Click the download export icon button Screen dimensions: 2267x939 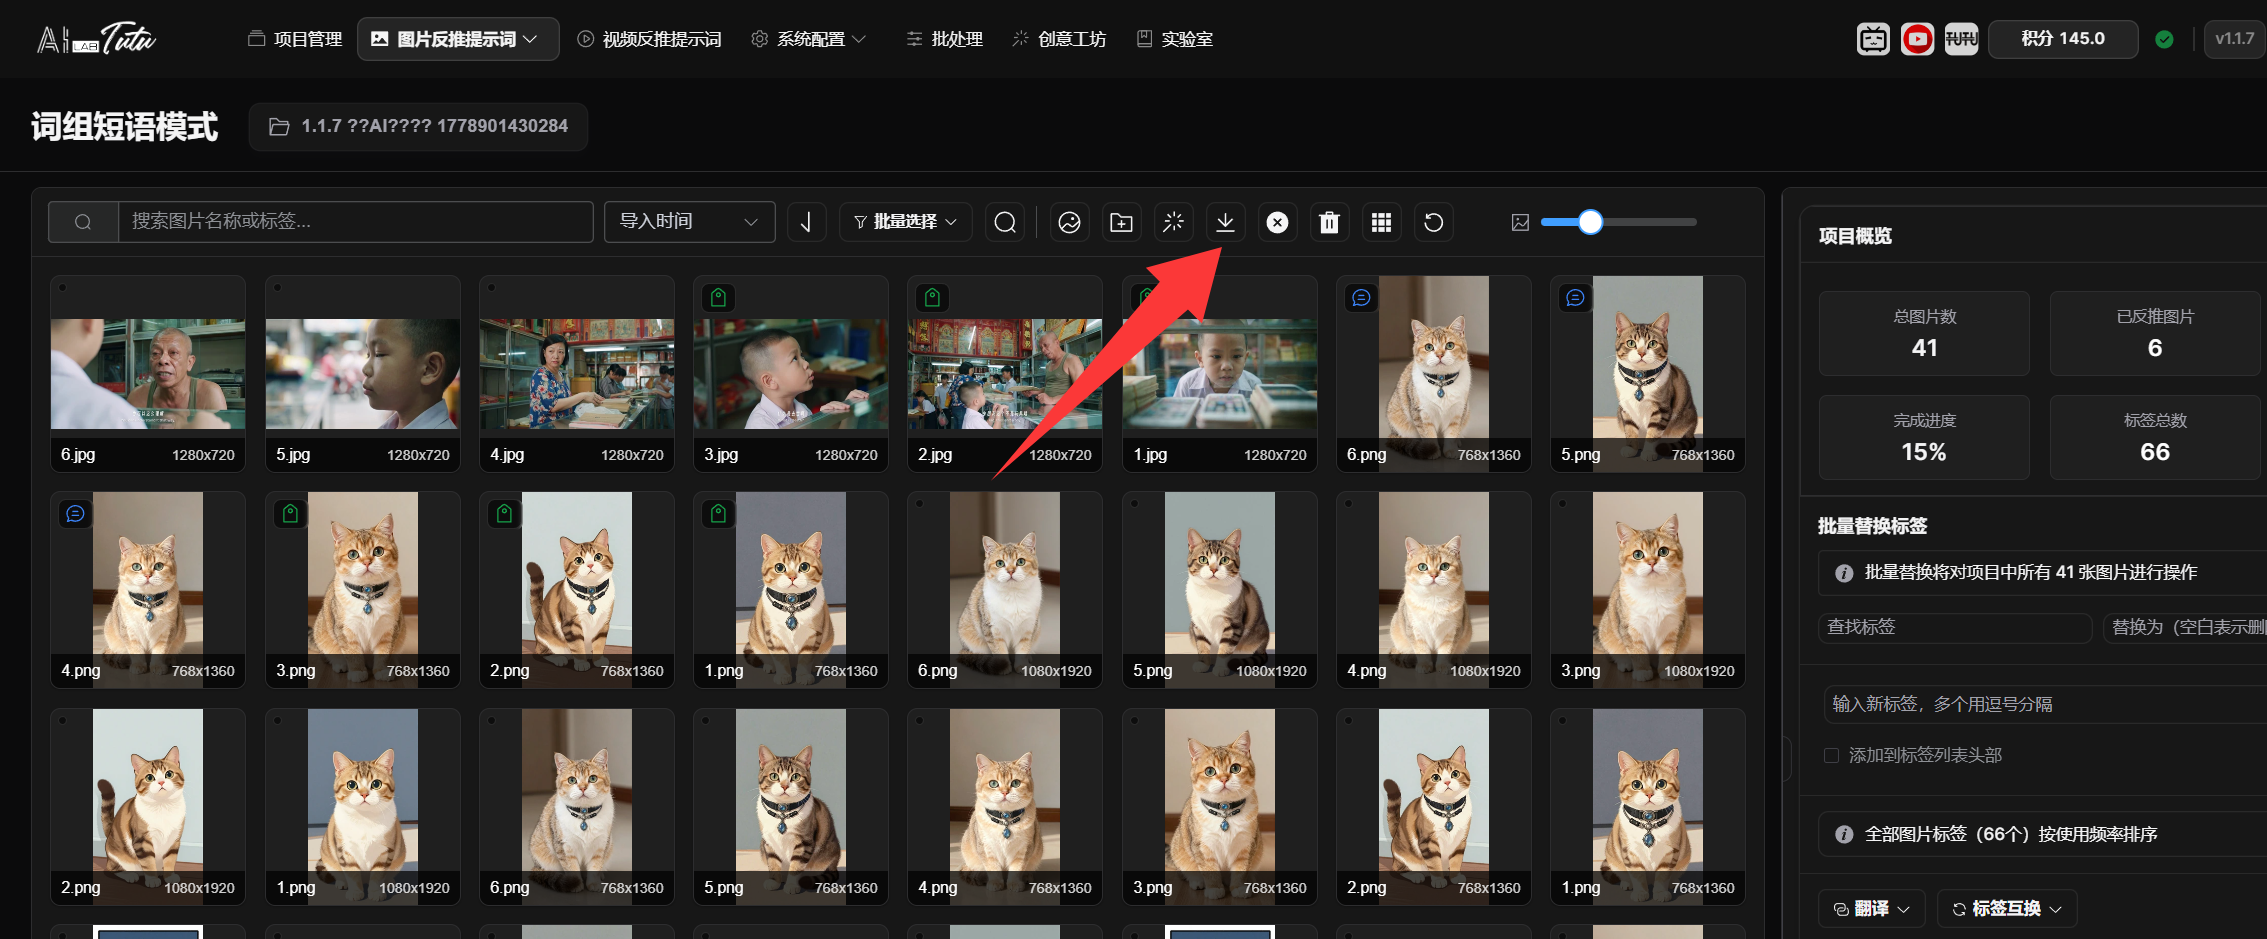[x=1225, y=222]
